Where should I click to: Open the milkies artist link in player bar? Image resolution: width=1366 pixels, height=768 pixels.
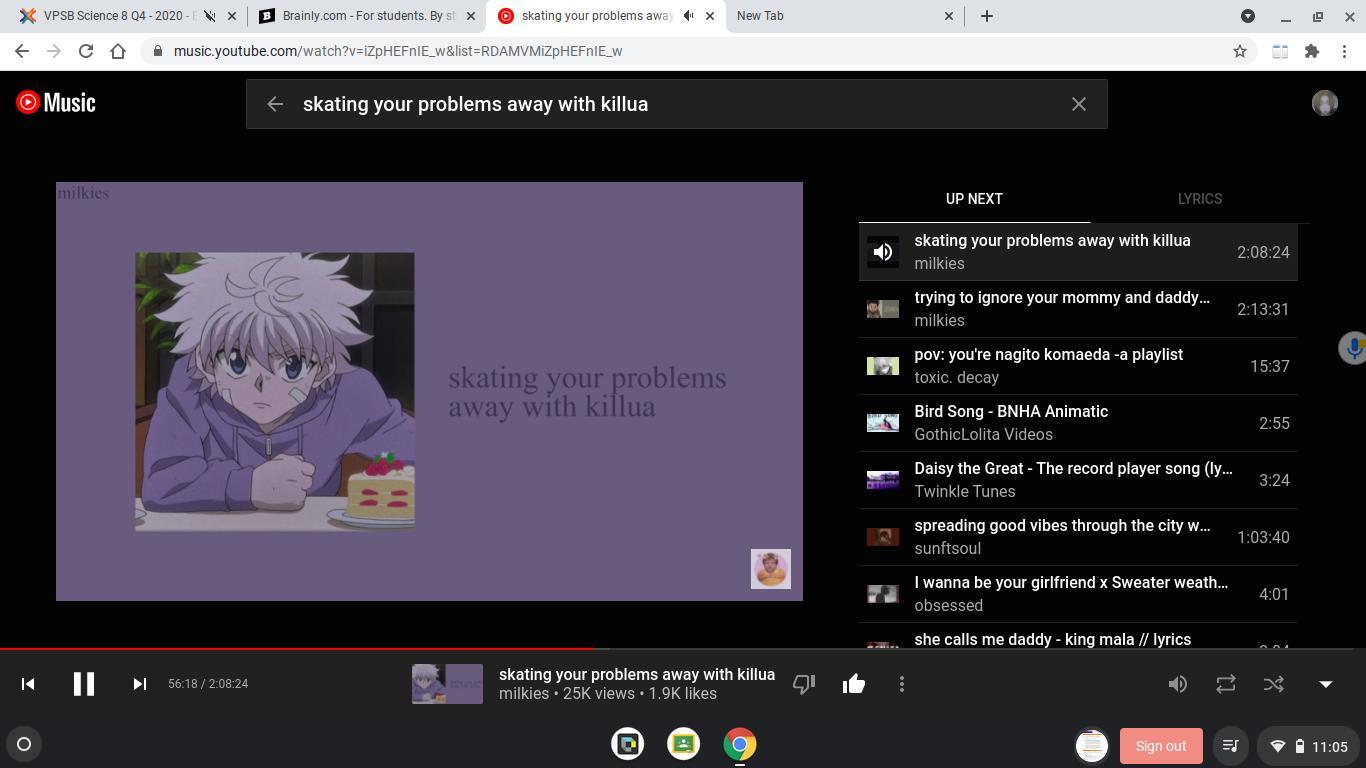tap(524, 693)
